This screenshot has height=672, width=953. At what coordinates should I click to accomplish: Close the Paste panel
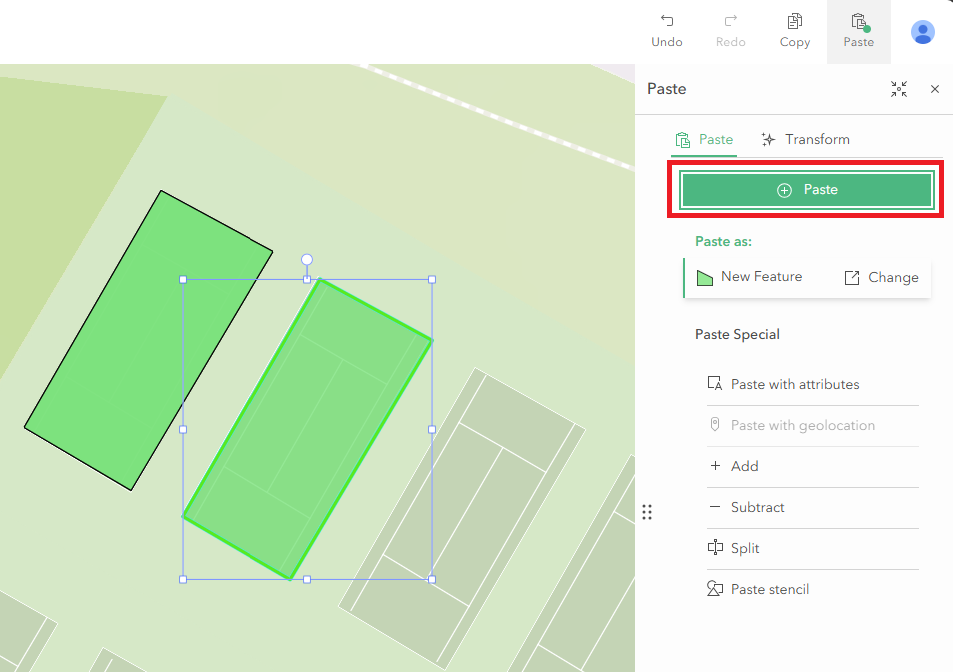coord(934,89)
